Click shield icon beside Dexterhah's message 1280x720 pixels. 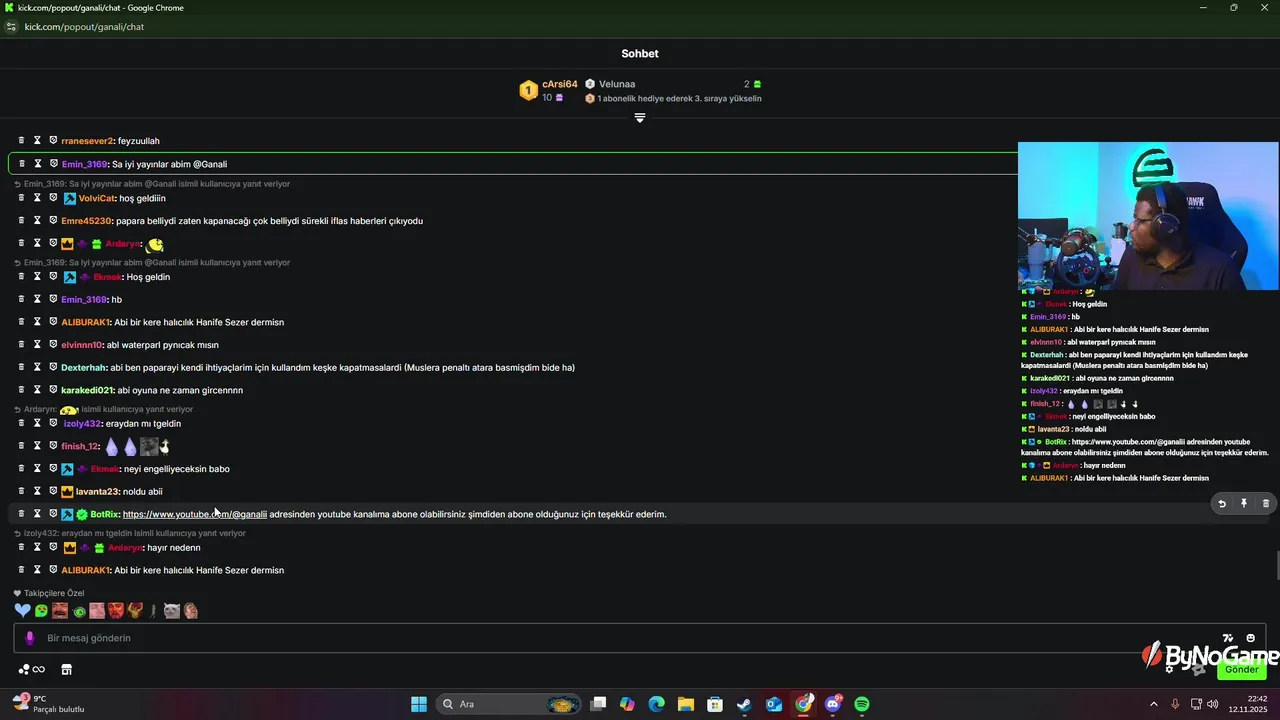[x=53, y=367]
